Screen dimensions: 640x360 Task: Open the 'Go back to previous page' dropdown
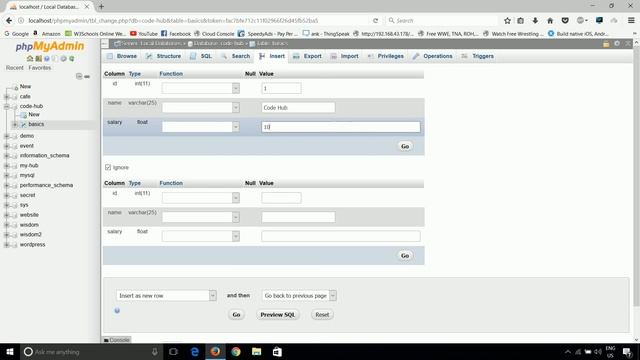(x=299, y=296)
